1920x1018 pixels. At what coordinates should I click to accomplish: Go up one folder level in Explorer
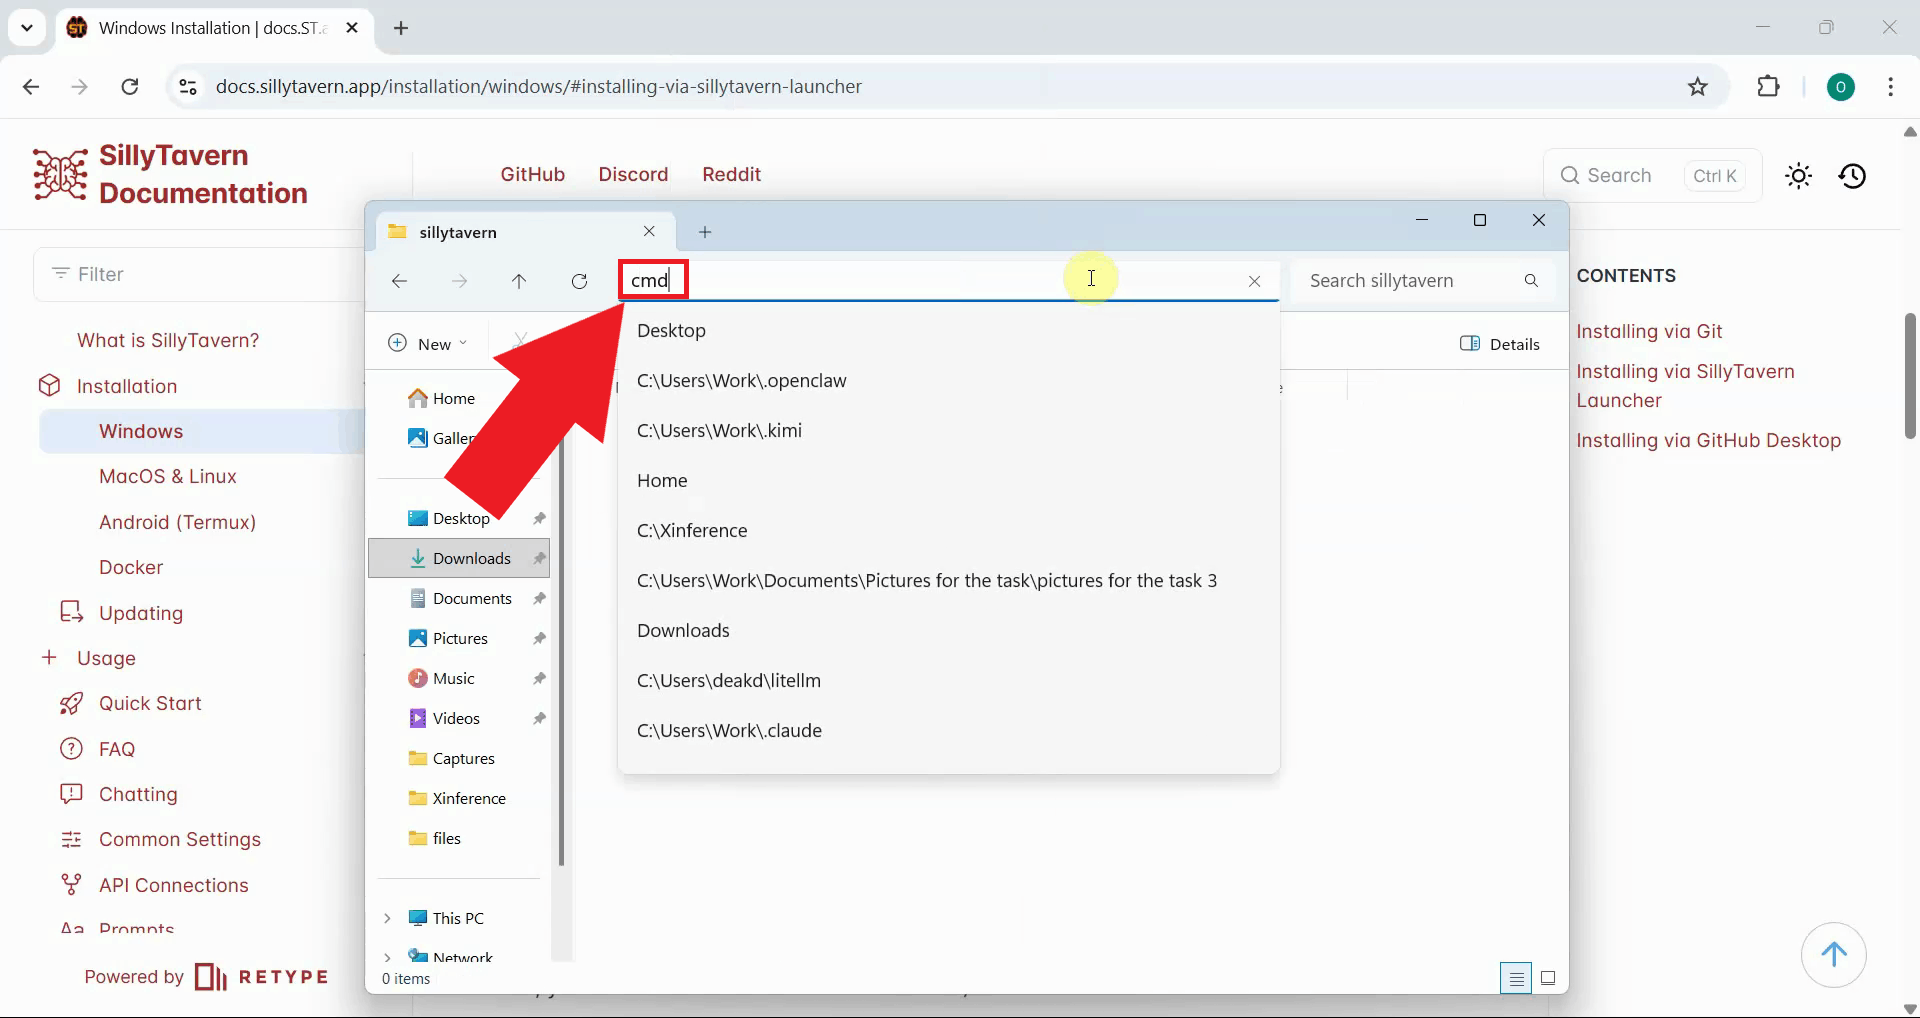[519, 281]
